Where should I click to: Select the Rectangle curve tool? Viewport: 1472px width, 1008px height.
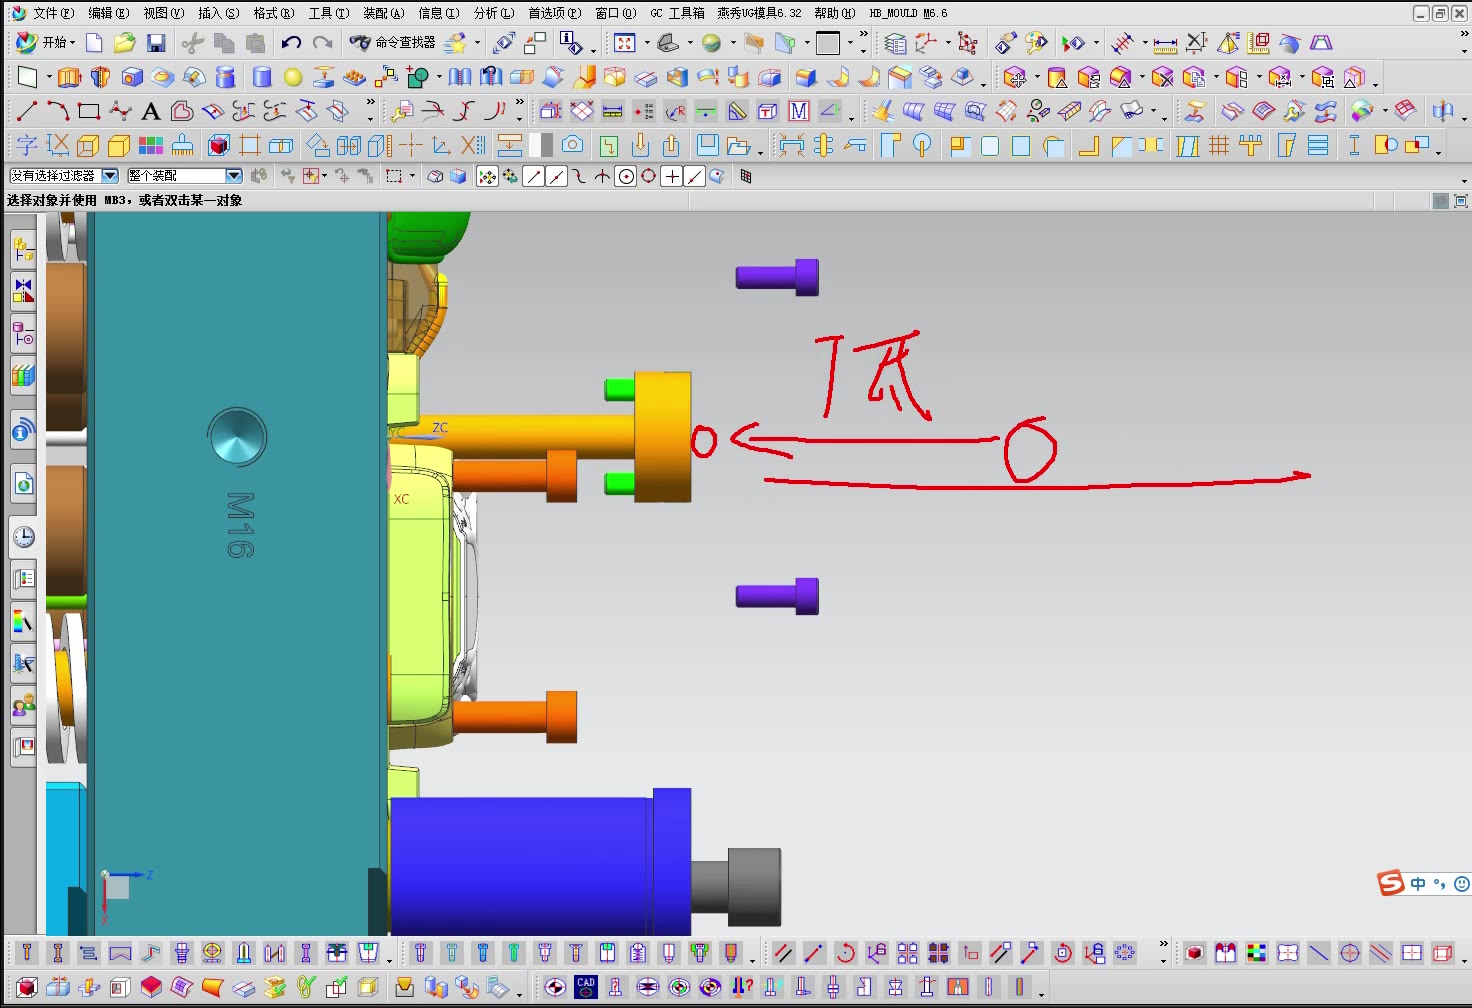coord(89,111)
